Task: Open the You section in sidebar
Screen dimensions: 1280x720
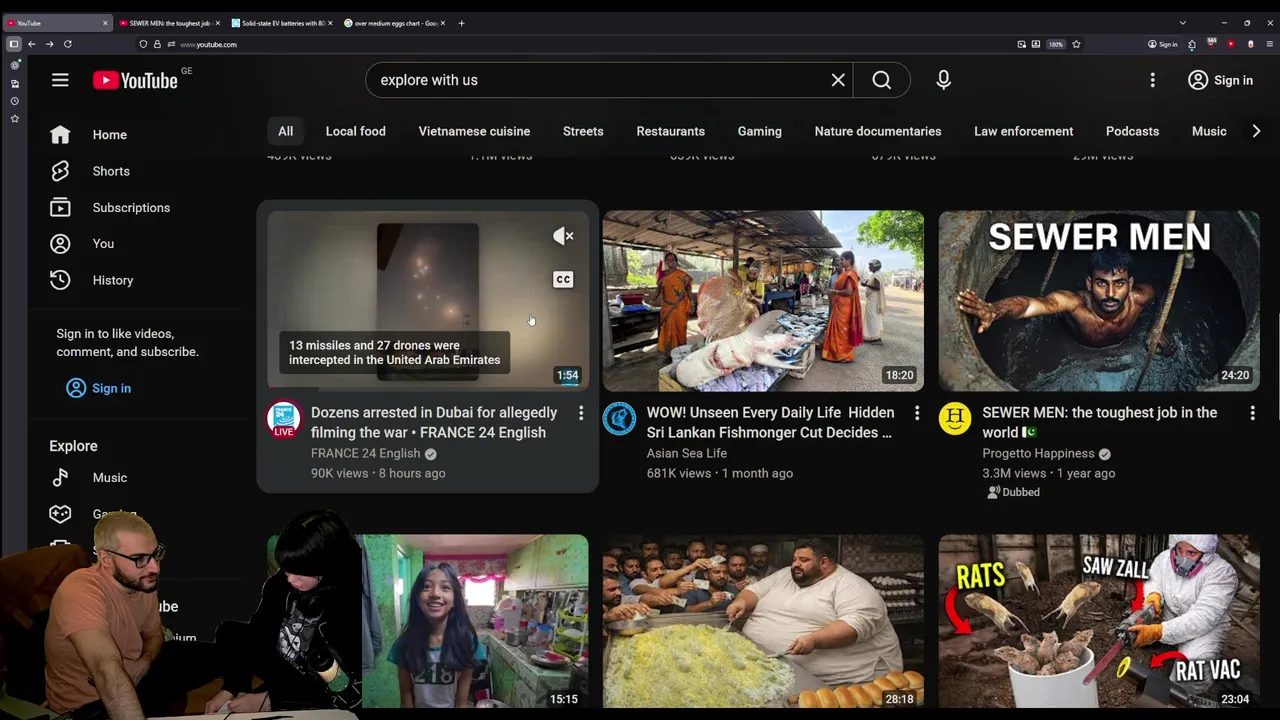Action: point(103,244)
